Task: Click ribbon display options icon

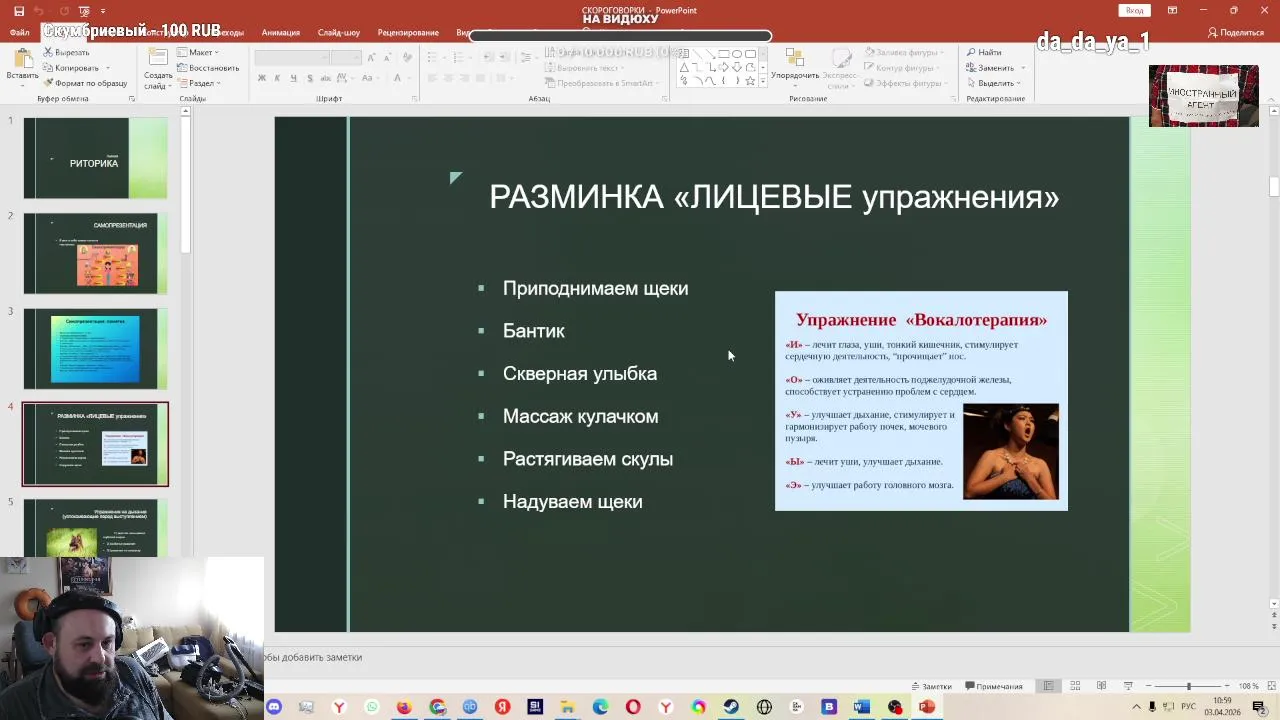Action: (x=1172, y=11)
